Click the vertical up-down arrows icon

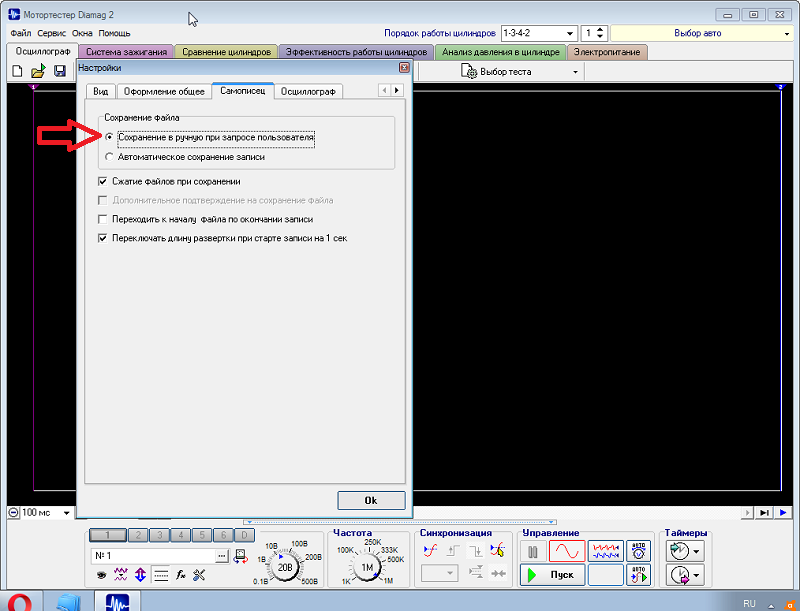click(x=140, y=575)
